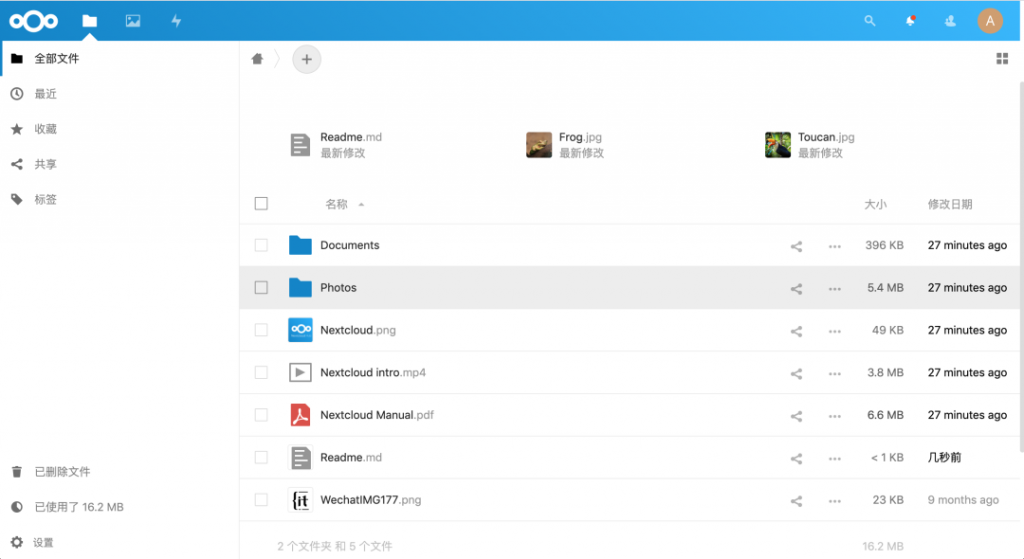The width and height of the screenshot is (1024, 559).
Task: Click the search magnifier icon
Action: [x=870, y=20]
